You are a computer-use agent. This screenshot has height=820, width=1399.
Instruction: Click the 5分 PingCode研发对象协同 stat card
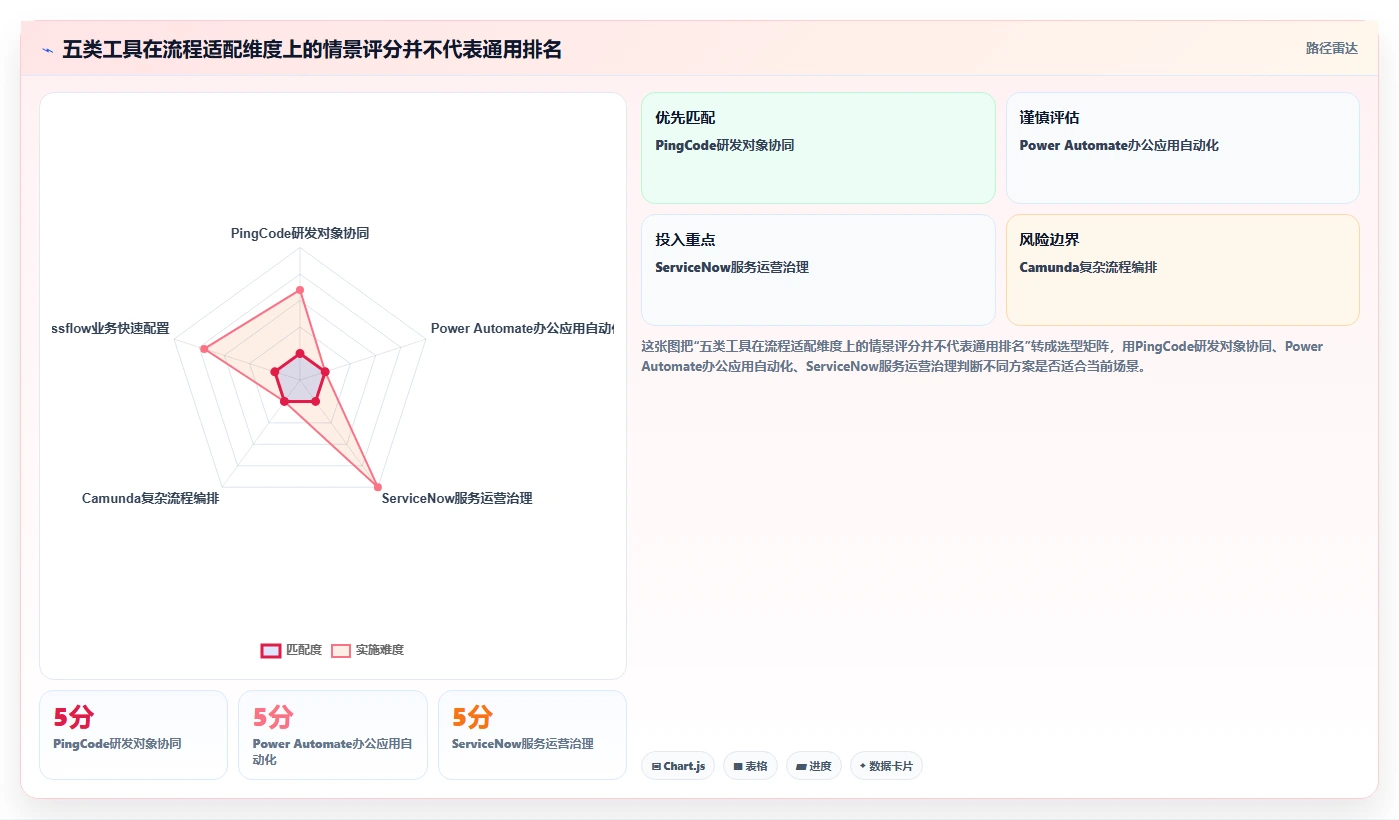click(x=133, y=735)
